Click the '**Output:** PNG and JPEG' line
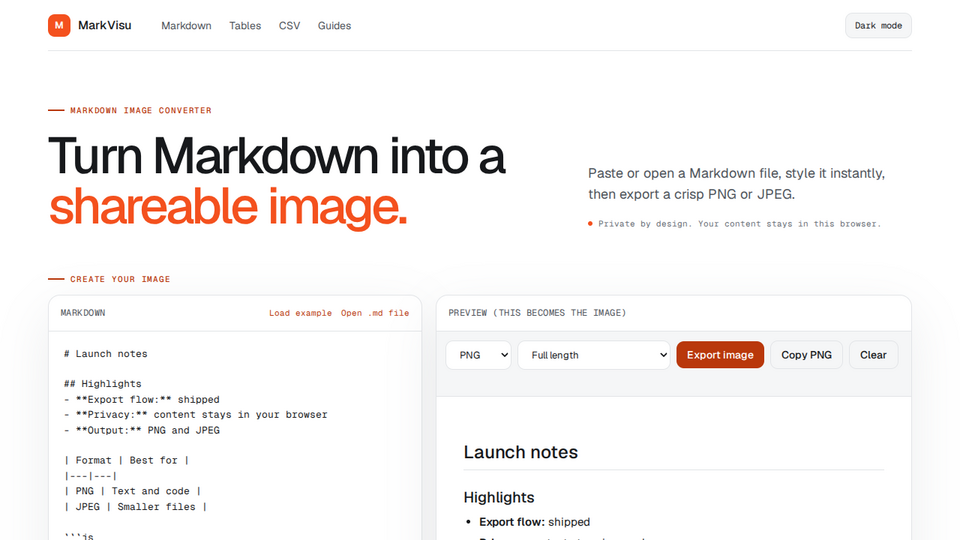The width and height of the screenshot is (960, 540). pos(141,430)
